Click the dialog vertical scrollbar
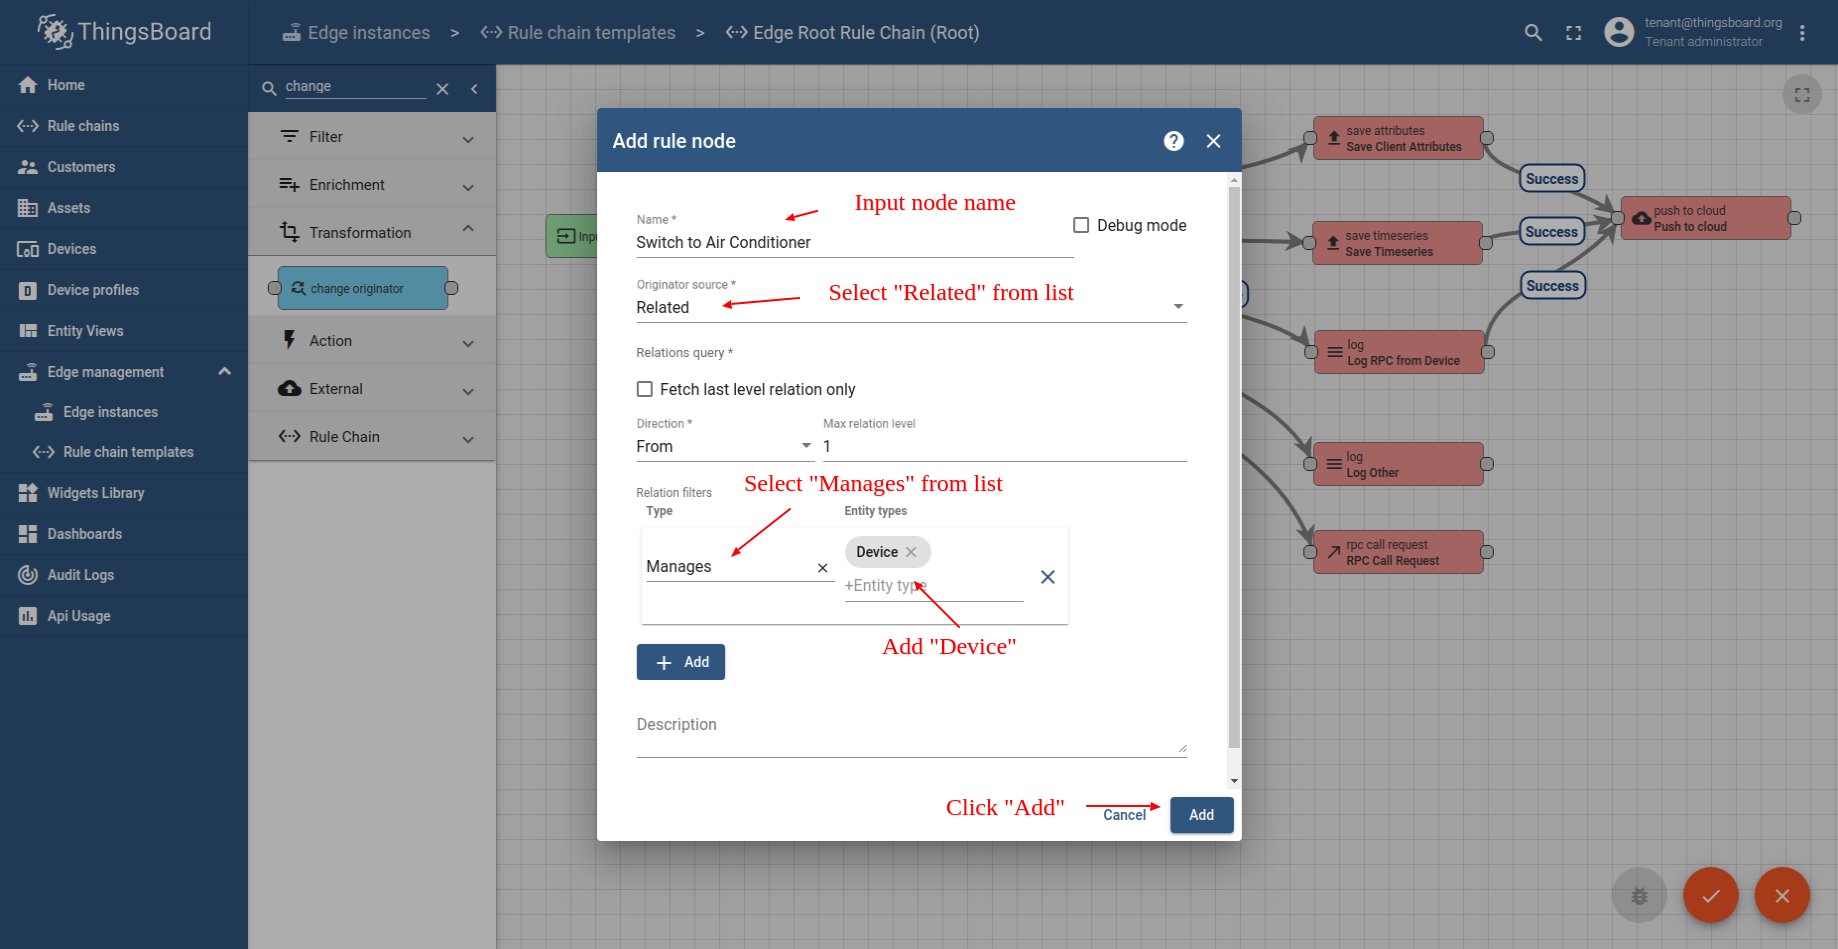Image resolution: width=1838 pixels, height=949 pixels. (1234, 467)
